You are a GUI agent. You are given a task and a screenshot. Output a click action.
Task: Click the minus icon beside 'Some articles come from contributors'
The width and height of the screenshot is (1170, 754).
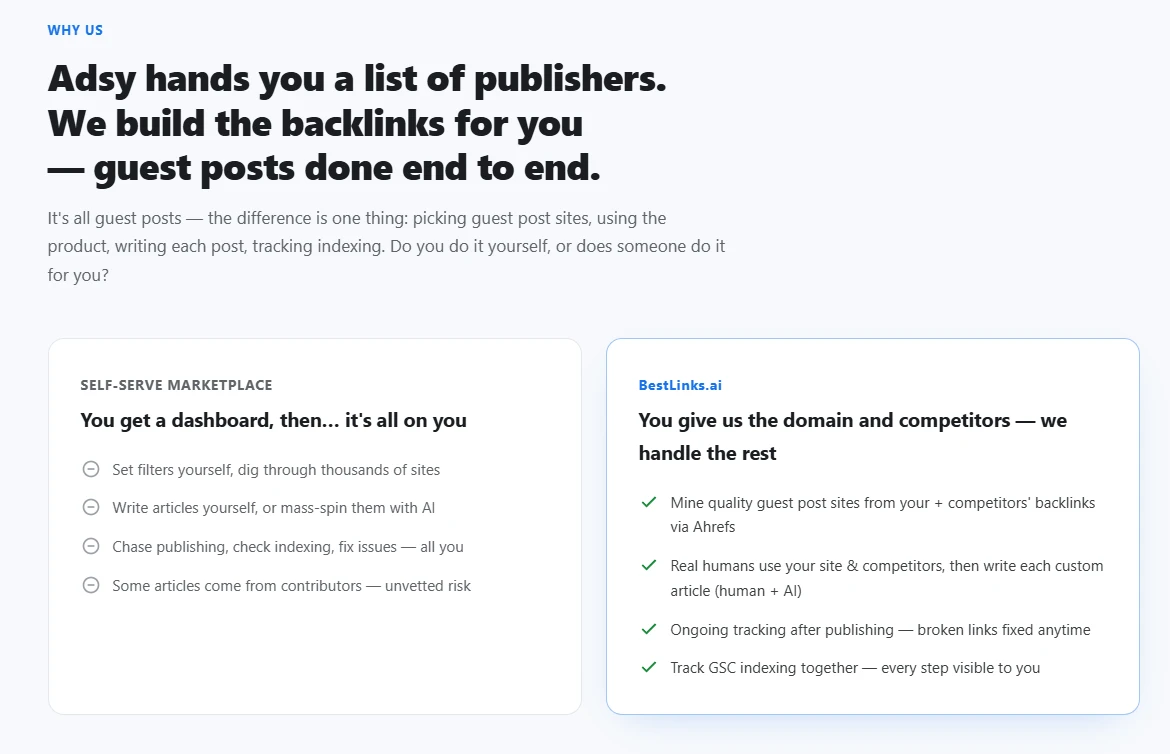[x=90, y=585]
